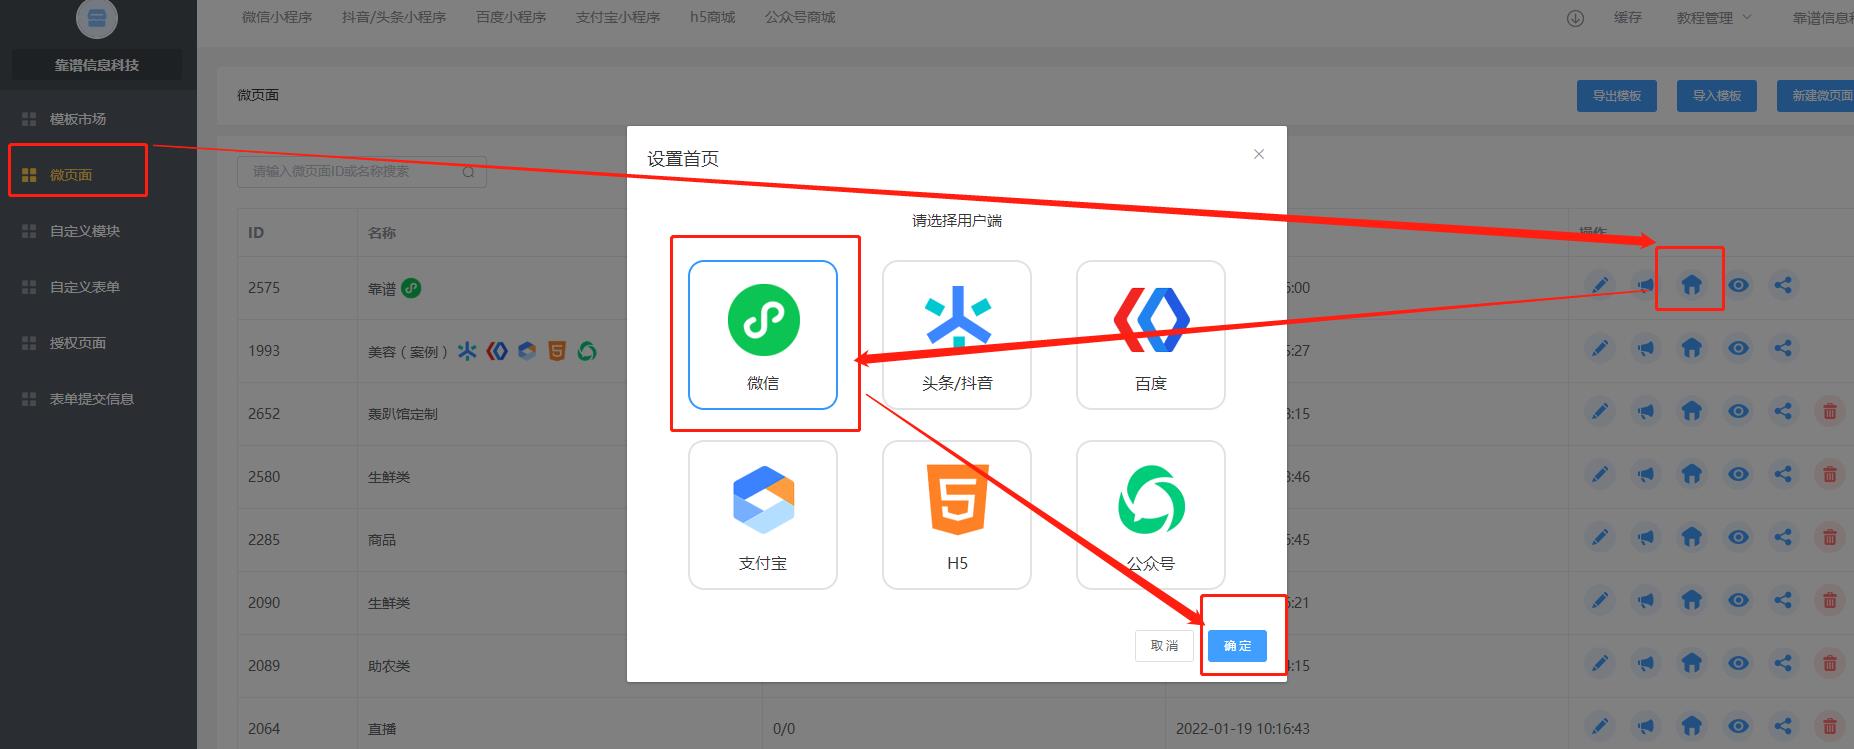Viewport: 1854px width, 749px height.
Task: Preview page 2580 with eye icon
Action: point(1739,474)
